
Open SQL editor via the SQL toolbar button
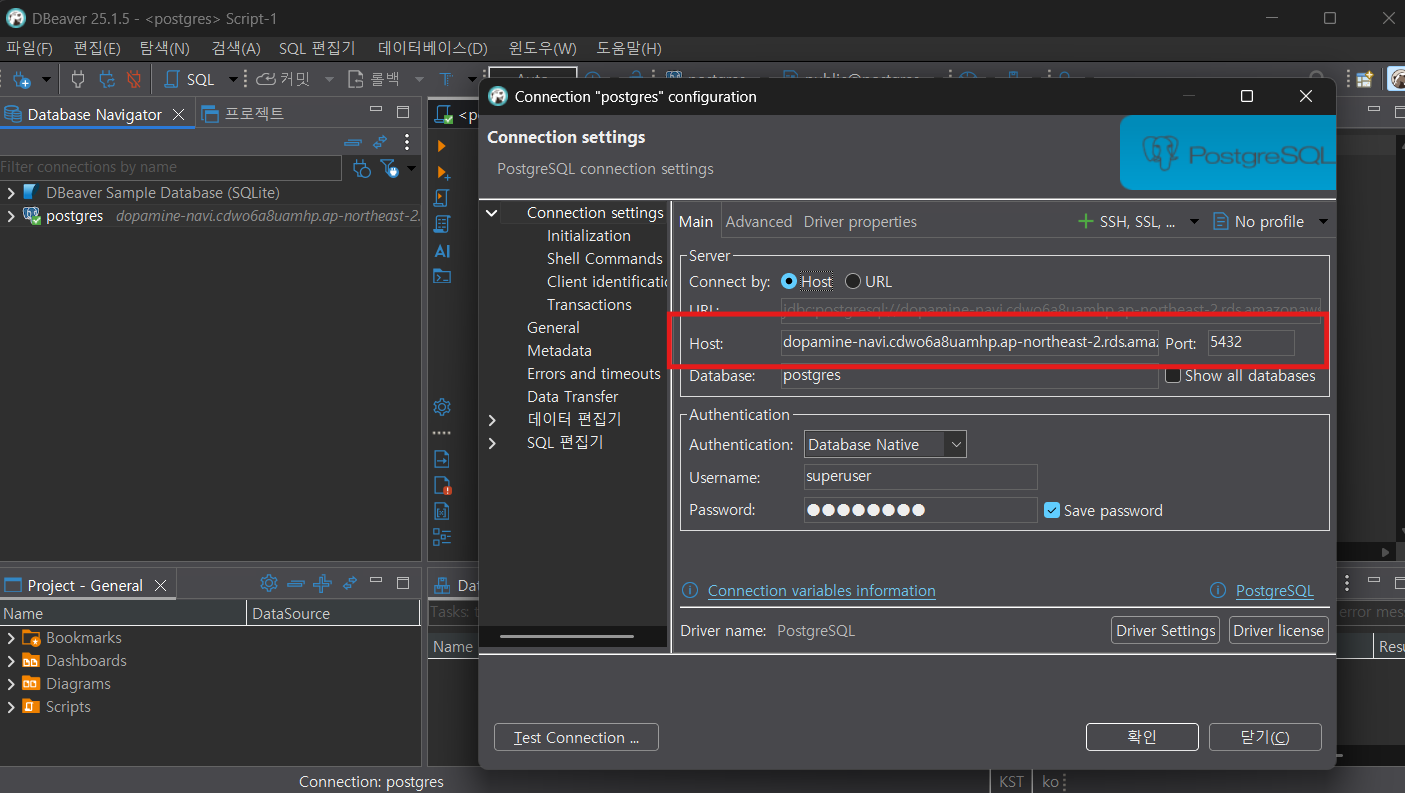click(x=190, y=79)
